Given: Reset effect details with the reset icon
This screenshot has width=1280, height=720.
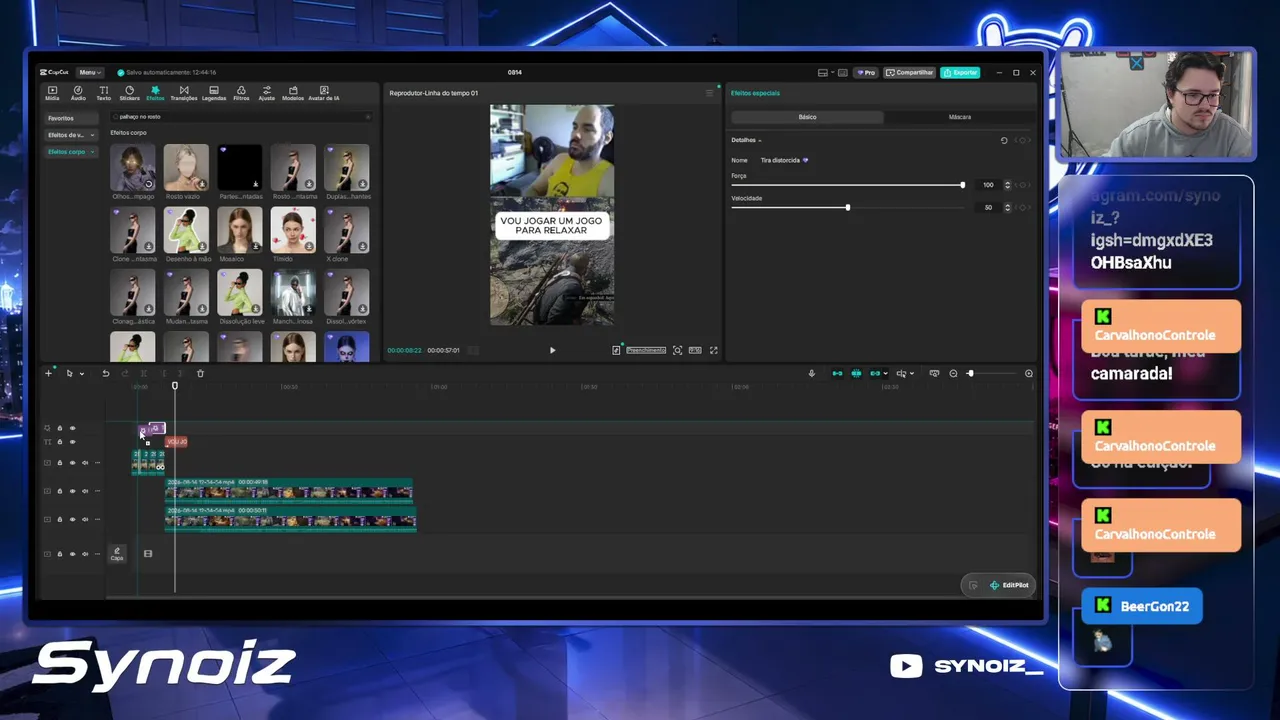Looking at the screenshot, I should (x=1004, y=140).
